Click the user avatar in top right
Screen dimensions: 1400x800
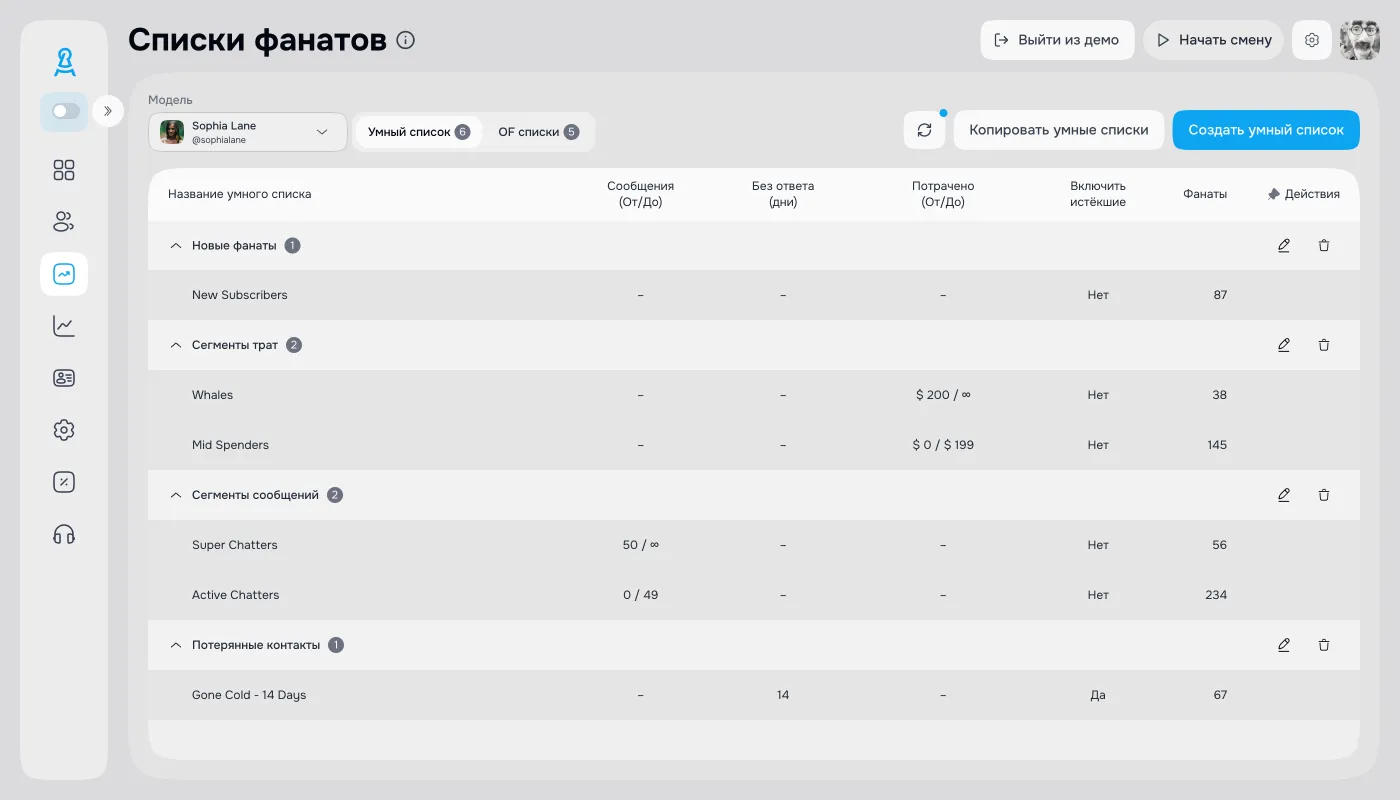(x=1359, y=40)
